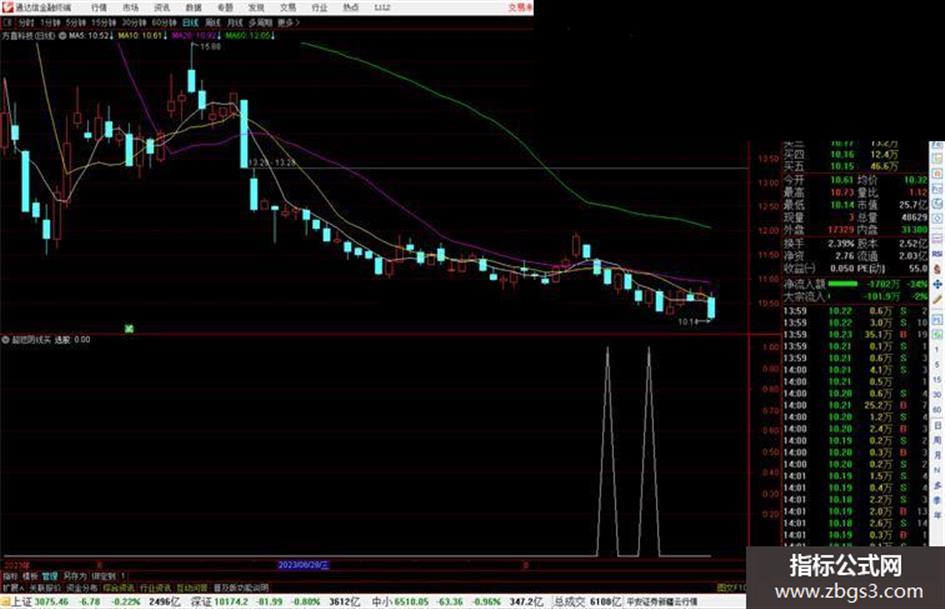Click the sidebar 60 minute period button

[937, 410]
